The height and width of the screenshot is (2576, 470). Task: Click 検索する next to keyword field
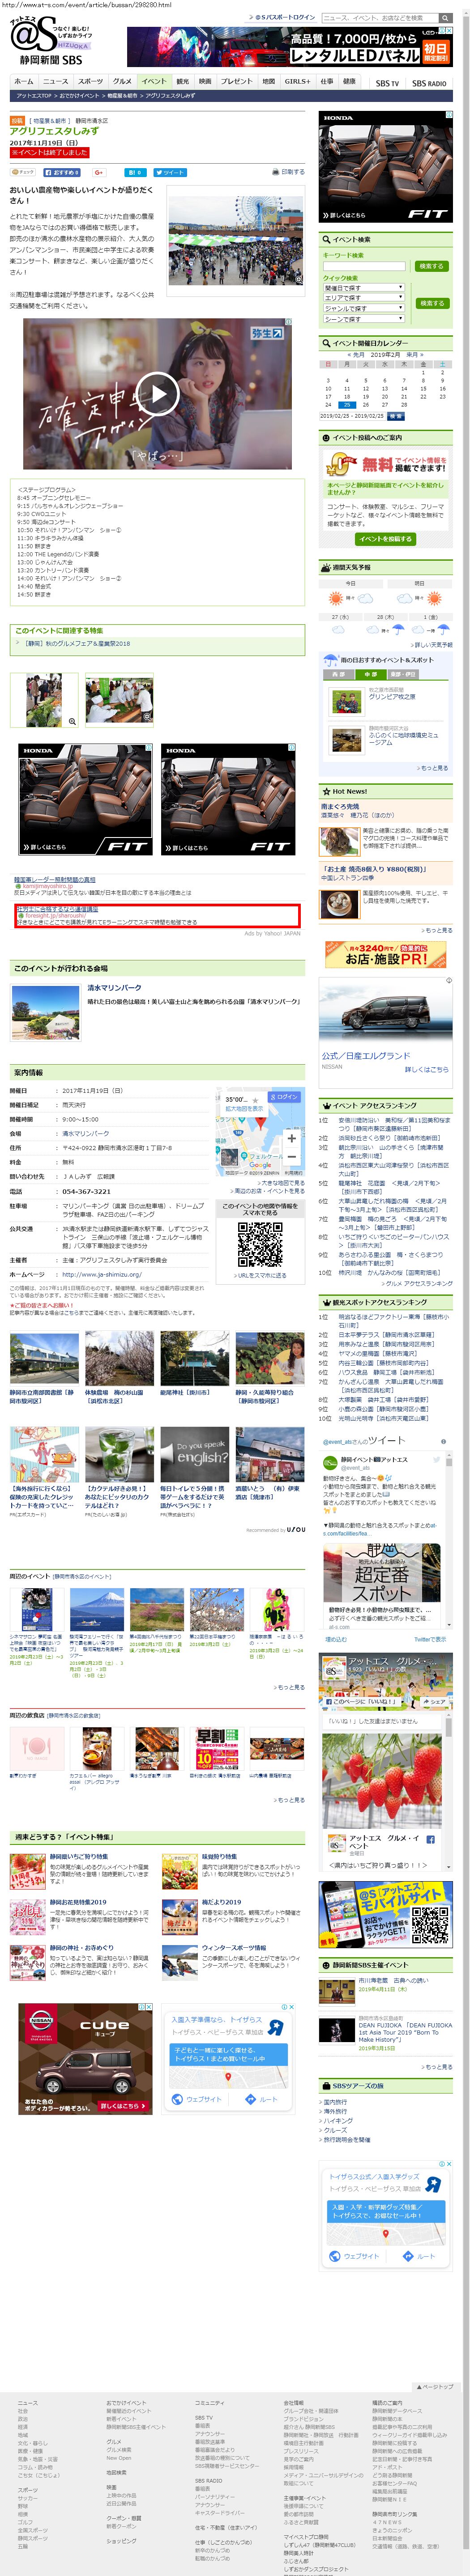(431, 266)
